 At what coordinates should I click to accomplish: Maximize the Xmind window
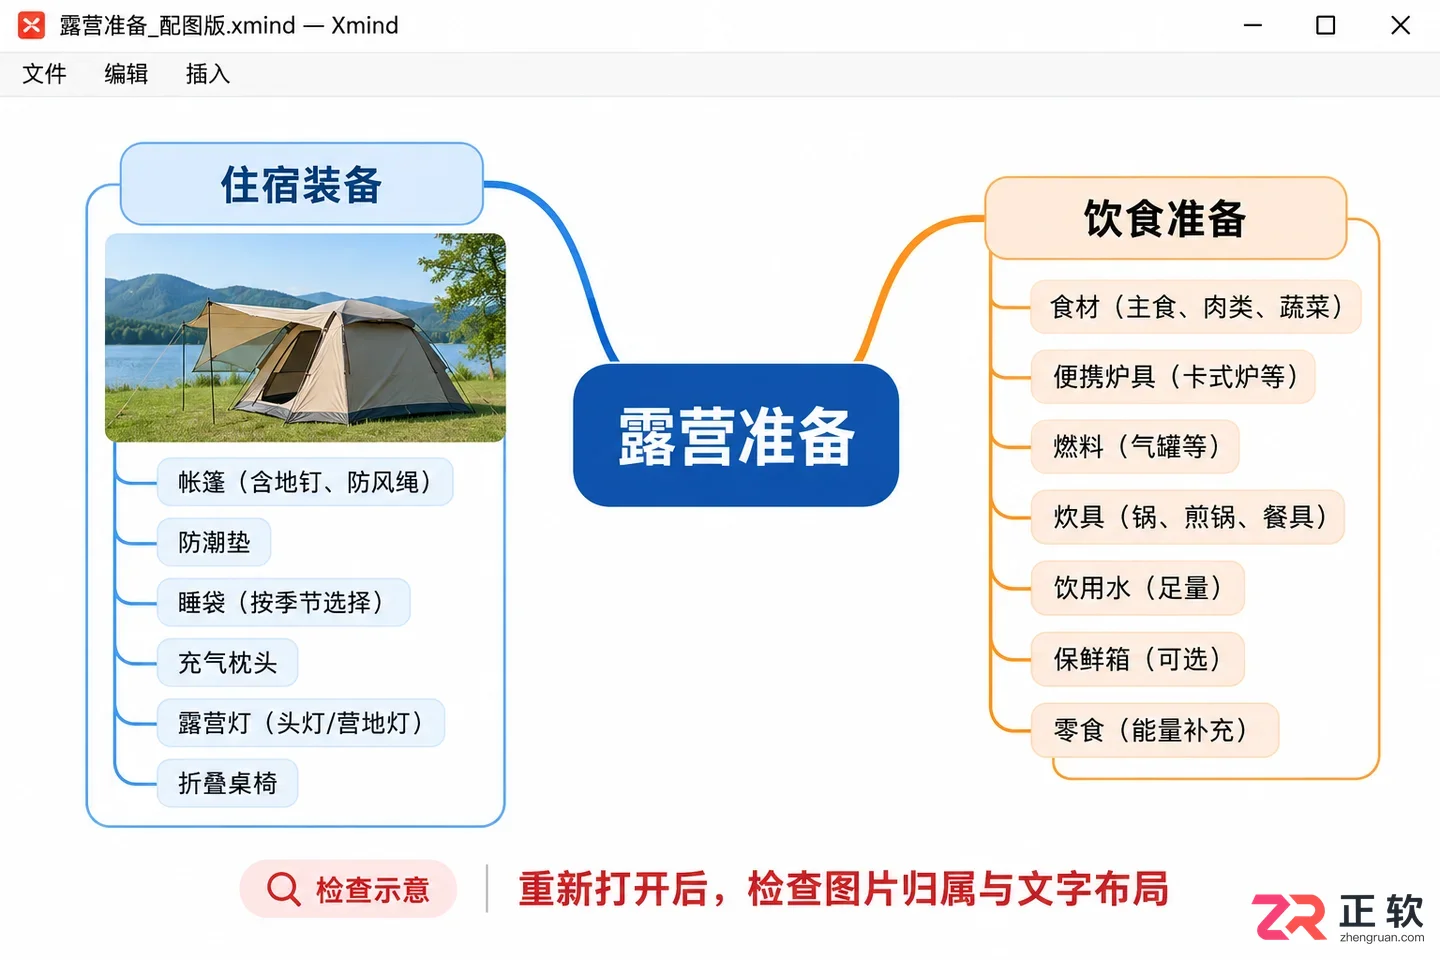1326,25
